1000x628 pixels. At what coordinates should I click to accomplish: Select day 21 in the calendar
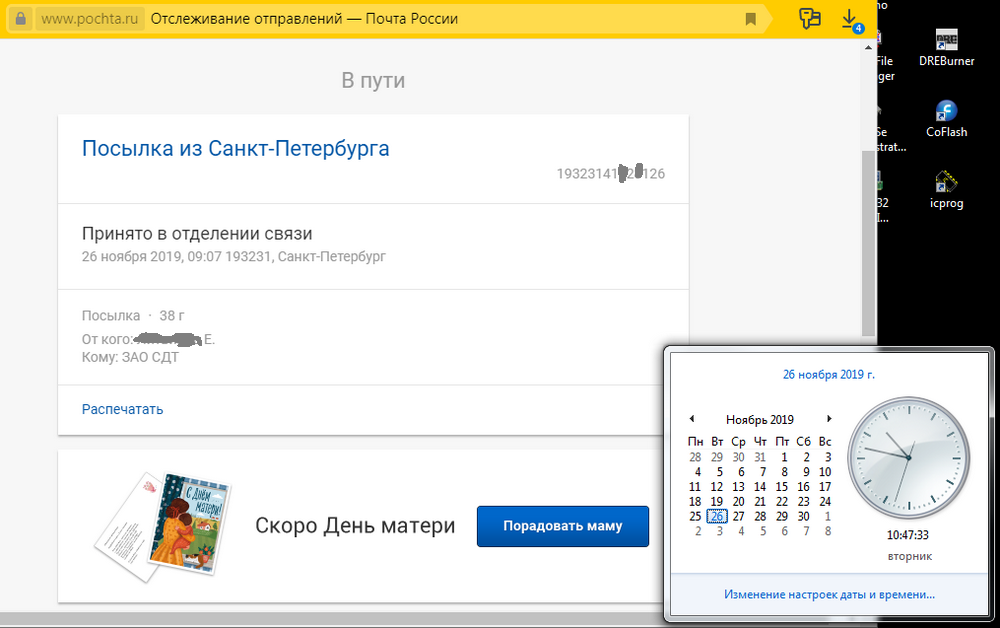coord(760,502)
